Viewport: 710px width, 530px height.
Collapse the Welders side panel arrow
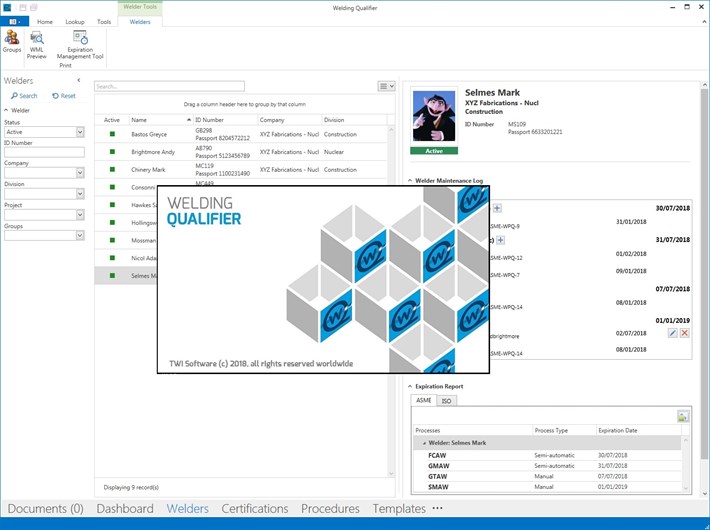pos(79,80)
